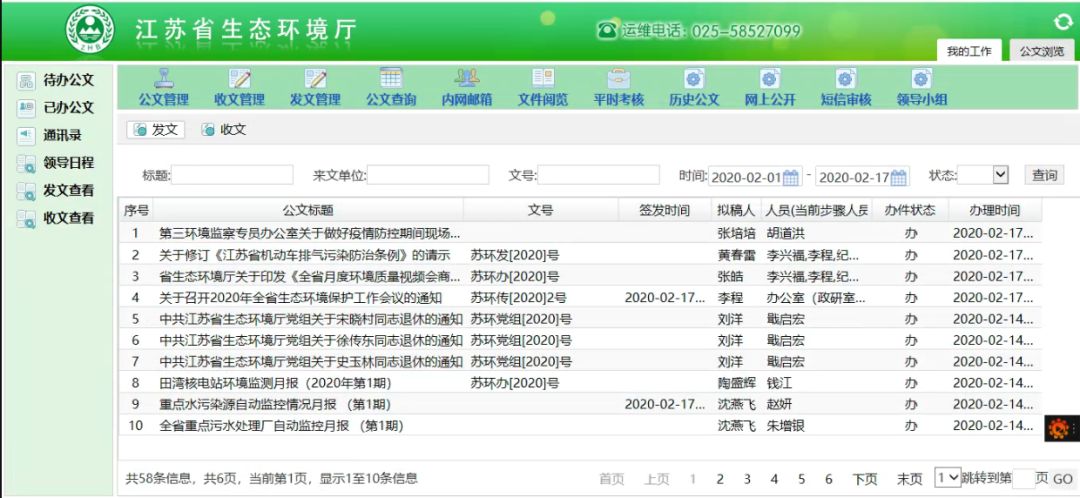Click the 查询 search button
Screen dimensions: 1080x498
[1044, 175]
